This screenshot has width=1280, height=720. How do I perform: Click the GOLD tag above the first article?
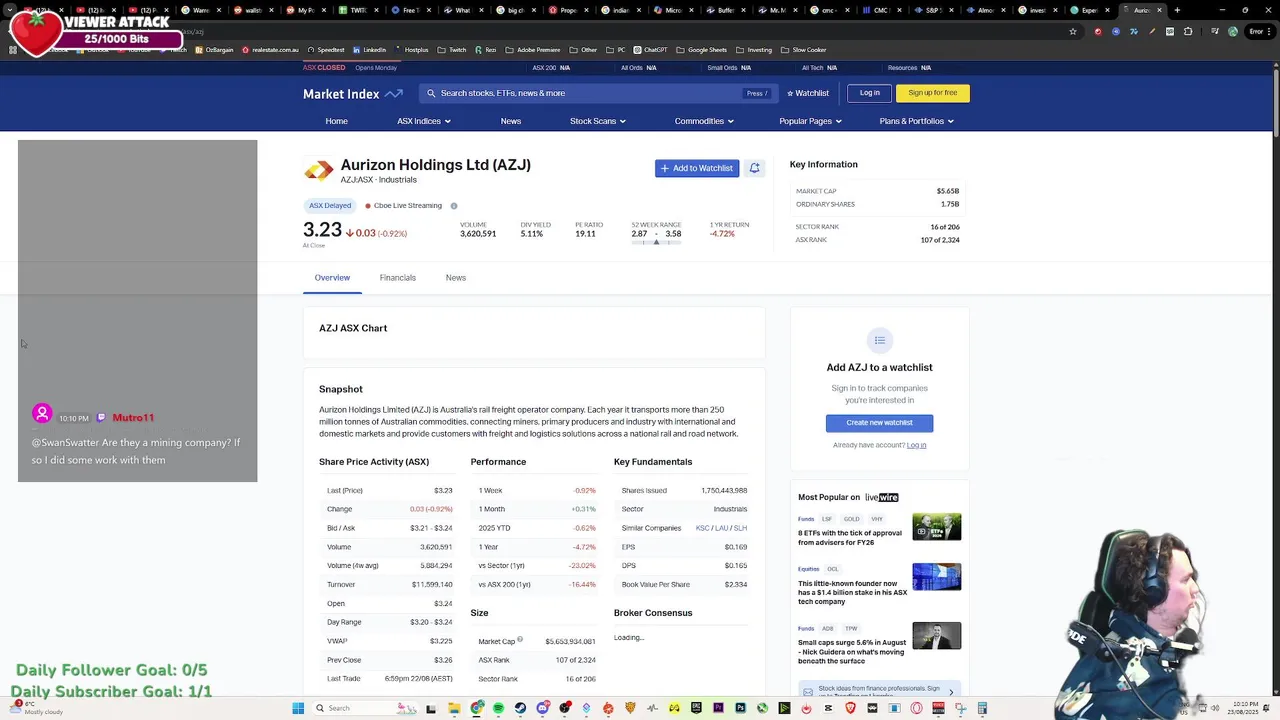(851, 519)
